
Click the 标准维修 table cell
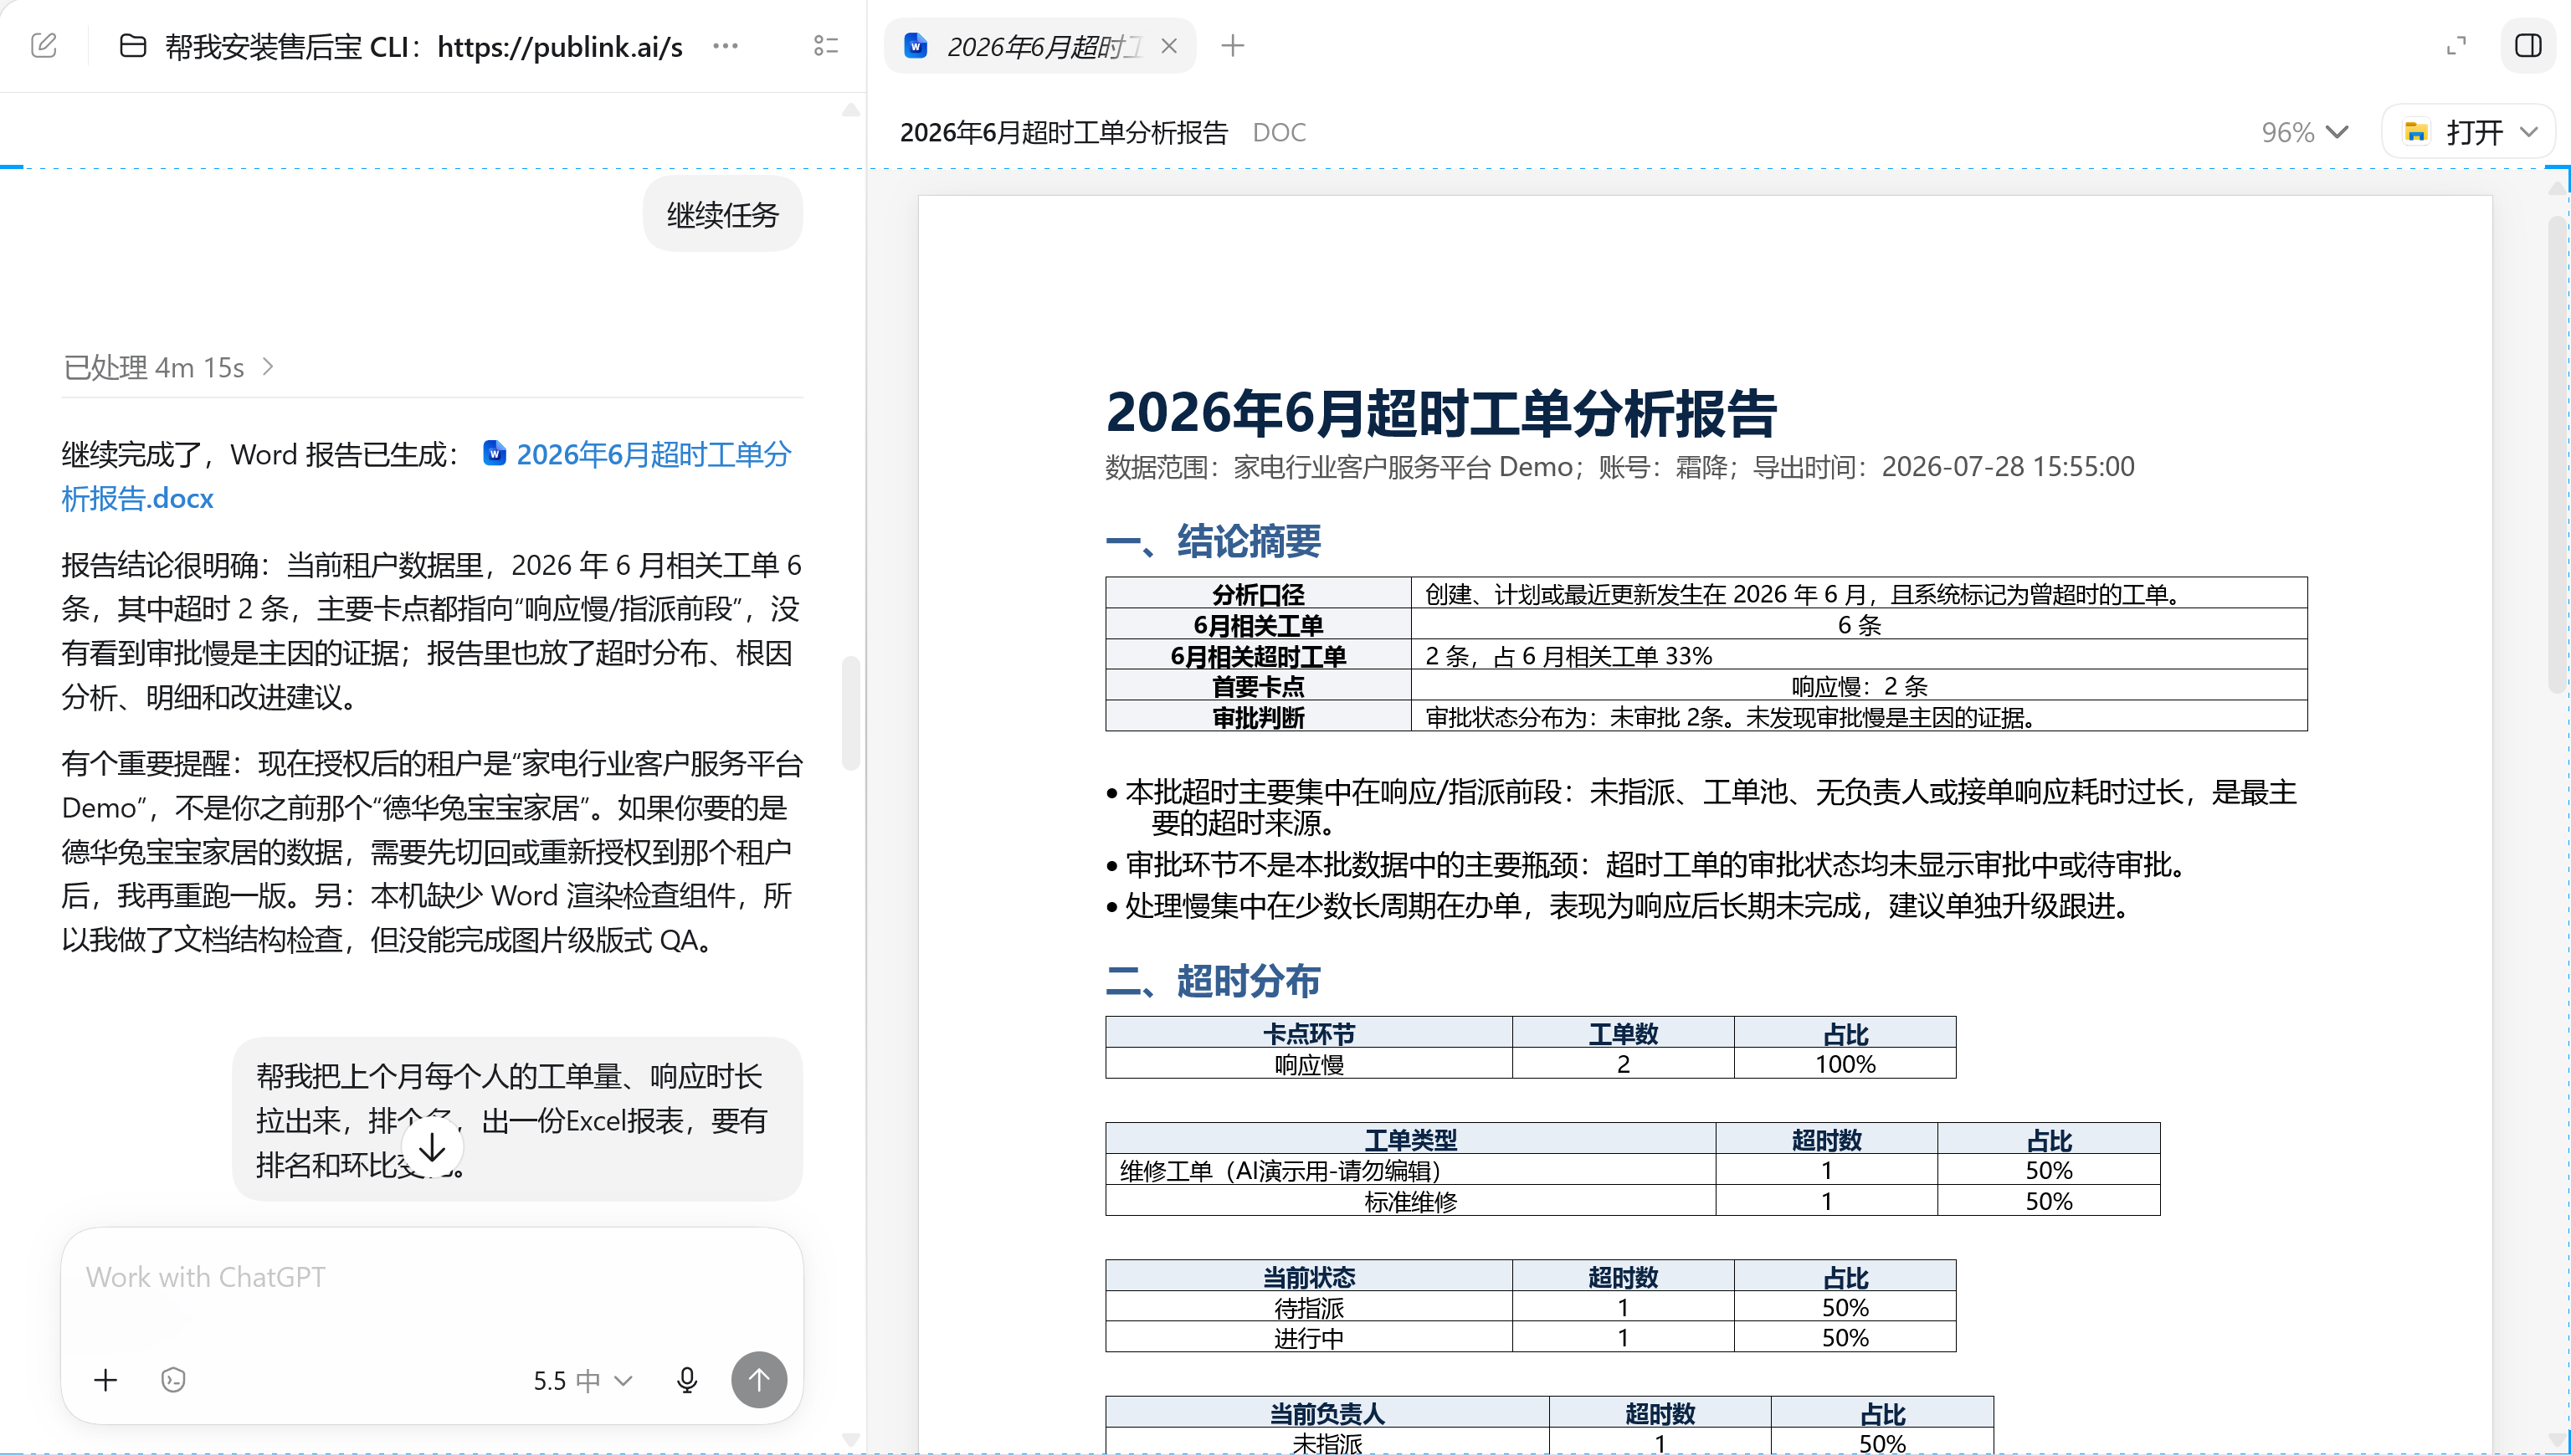pyautogui.click(x=1411, y=1201)
